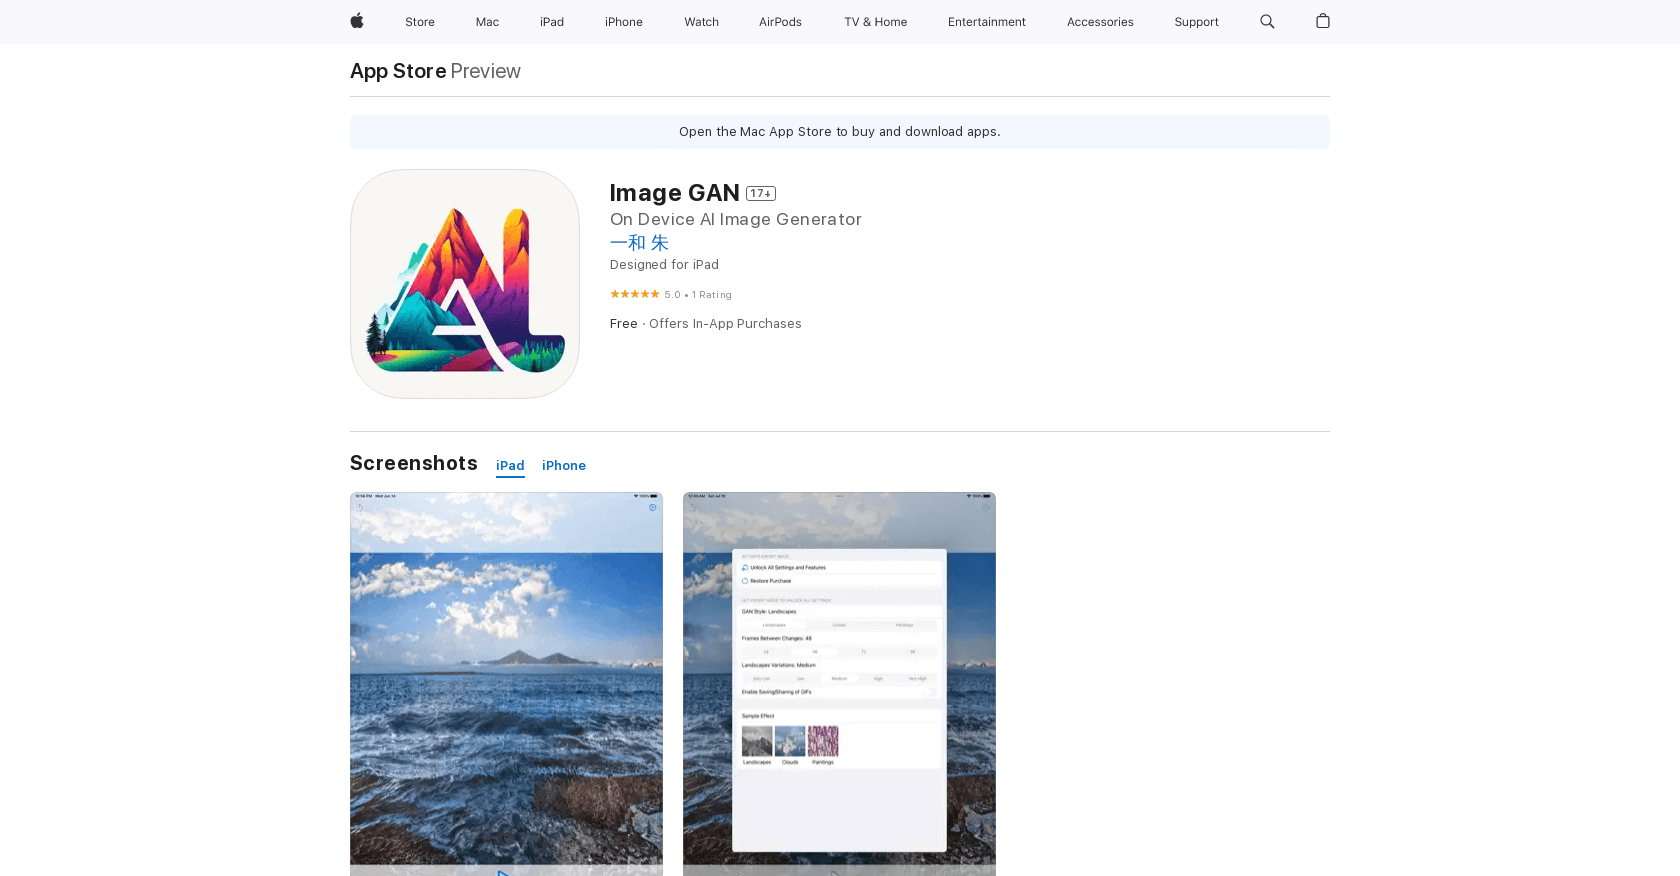This screenshot has height=876, width=1680.
Task: Go to AirPods in navigation
Action: click(780, 22)
